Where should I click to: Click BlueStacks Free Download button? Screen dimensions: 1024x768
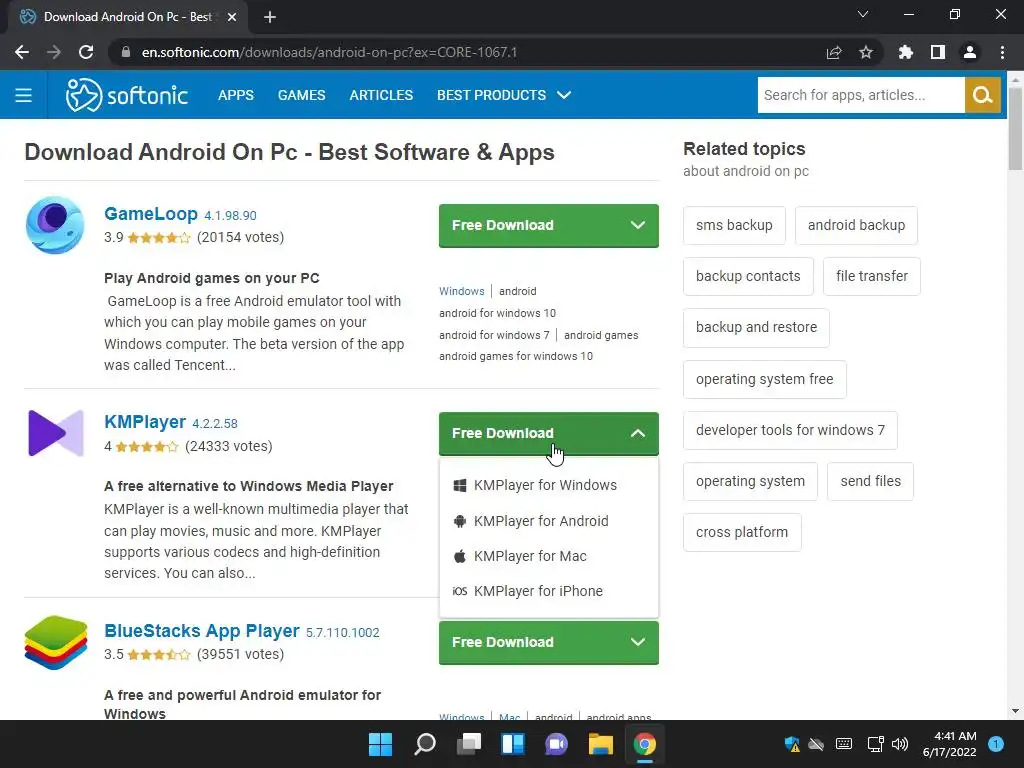[549, 643]
